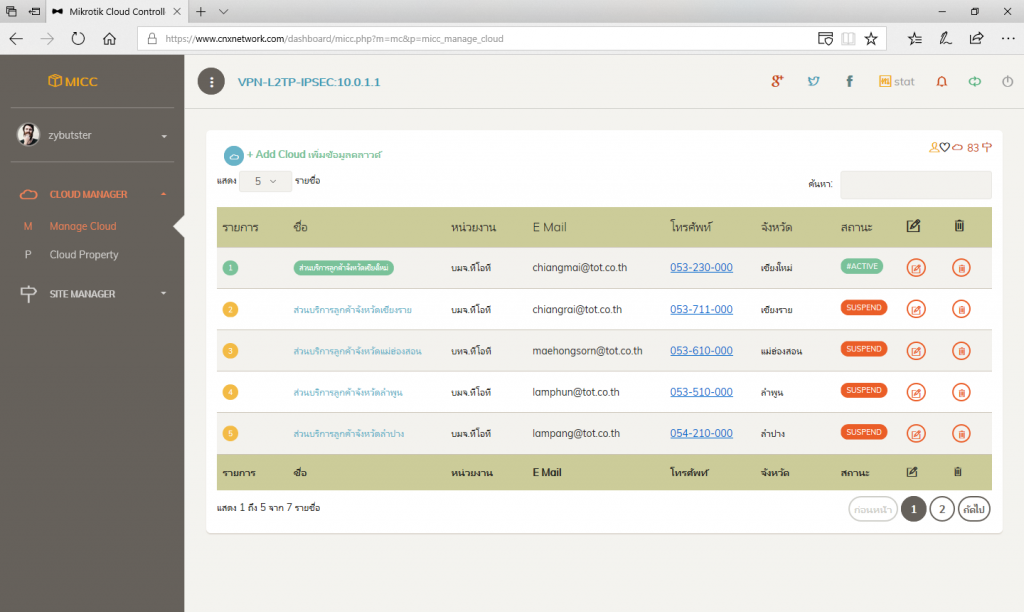Open the rows-per-page dropdown showing 5

[265, 181]
